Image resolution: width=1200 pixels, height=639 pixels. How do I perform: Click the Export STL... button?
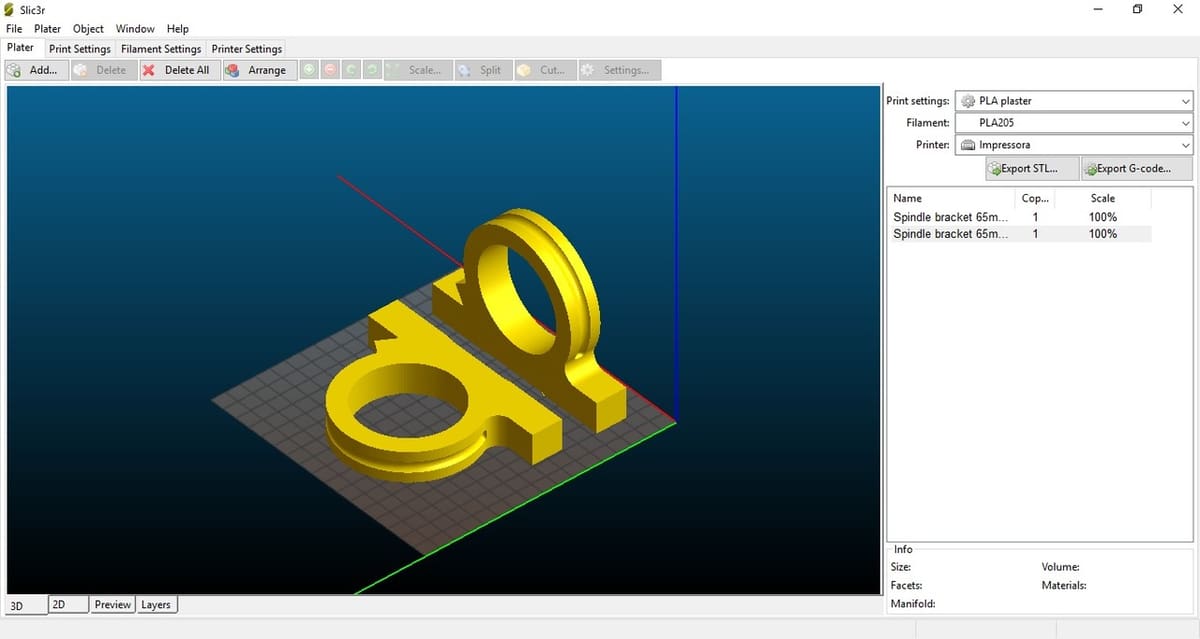click(x=1032, y=169)
